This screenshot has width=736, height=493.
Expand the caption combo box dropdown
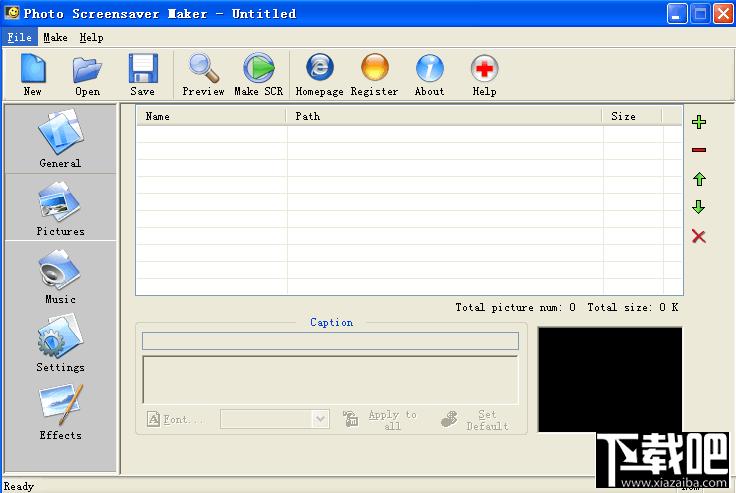pos(320,419)
